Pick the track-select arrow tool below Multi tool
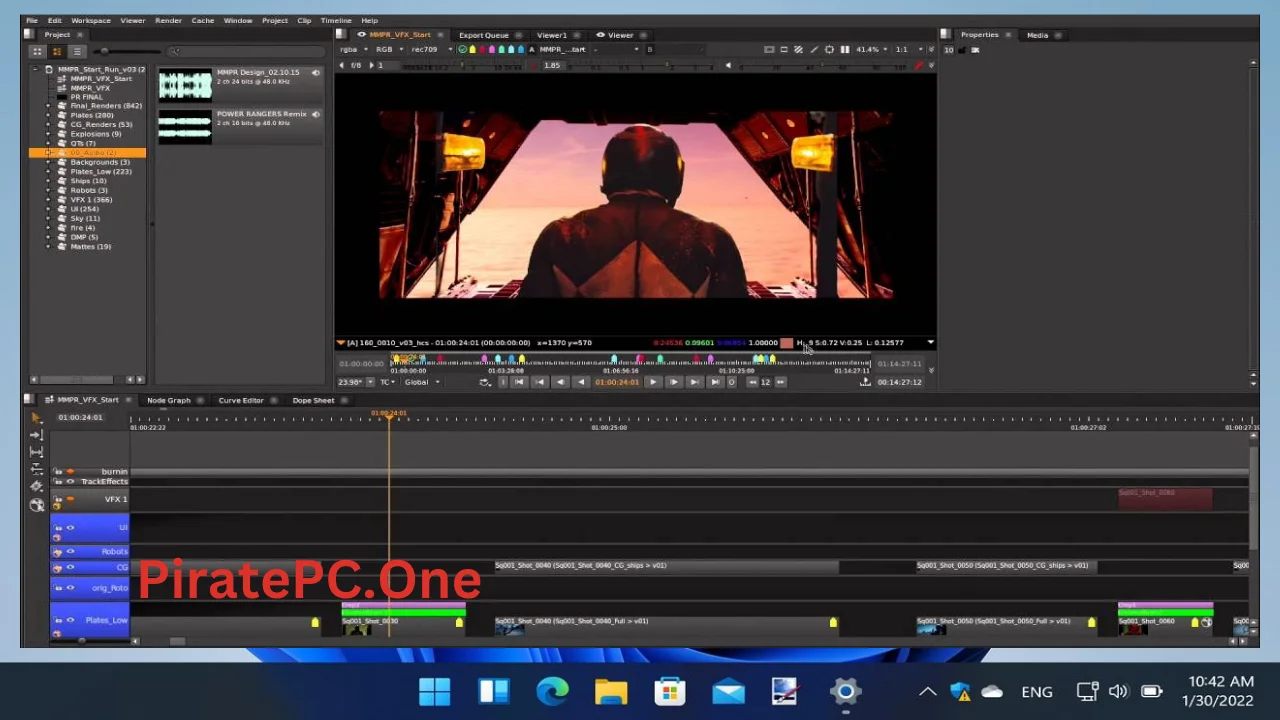 coord(35,435)
